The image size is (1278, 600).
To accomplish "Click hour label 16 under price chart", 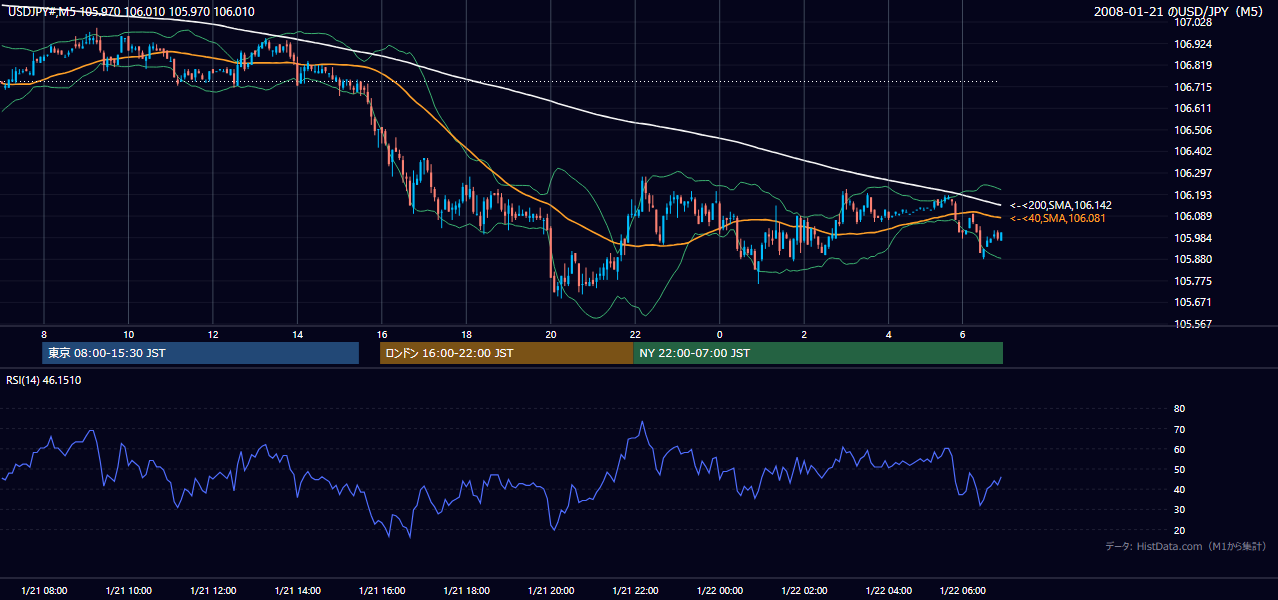I will (x=382, y=334).
